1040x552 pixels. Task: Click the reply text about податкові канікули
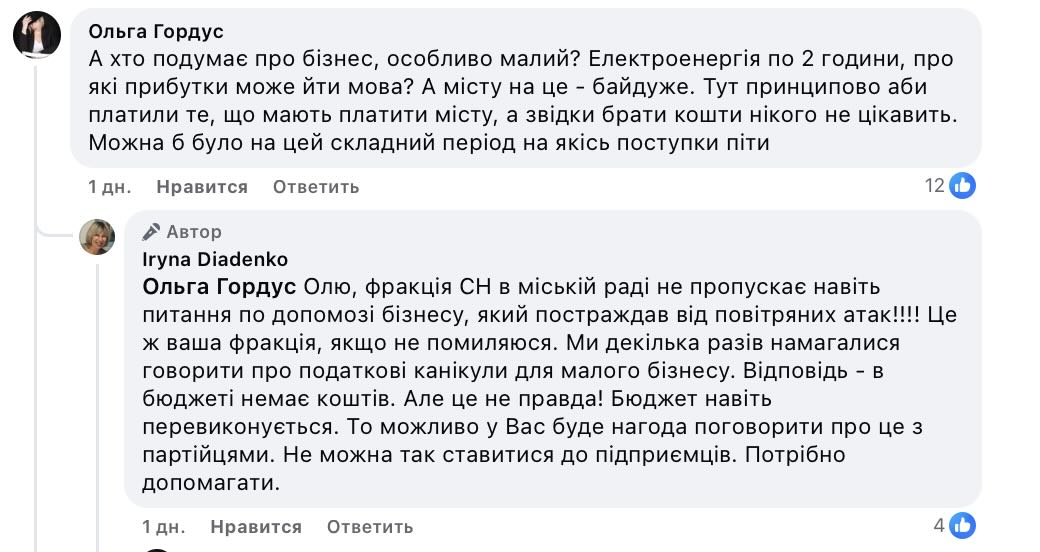point(520,371)
